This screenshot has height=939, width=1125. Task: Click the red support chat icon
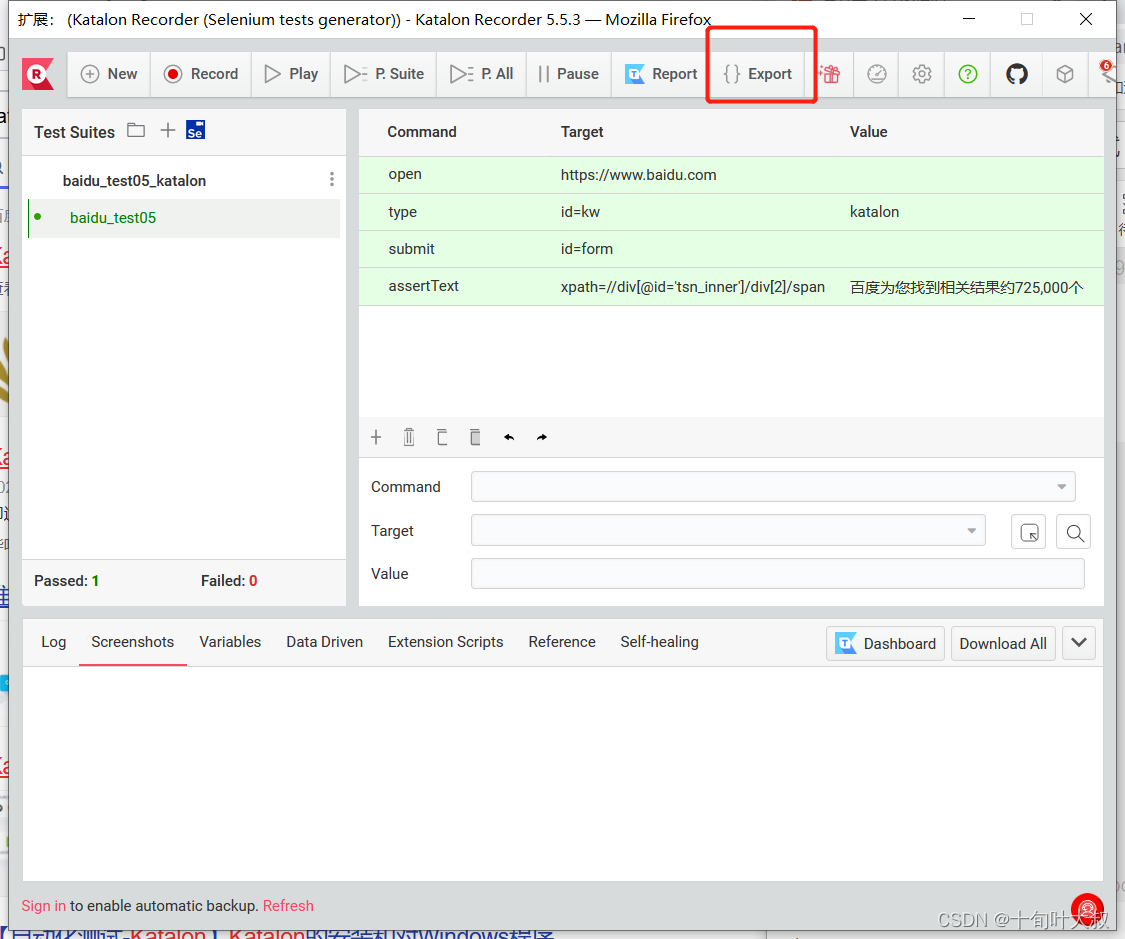1088,910
